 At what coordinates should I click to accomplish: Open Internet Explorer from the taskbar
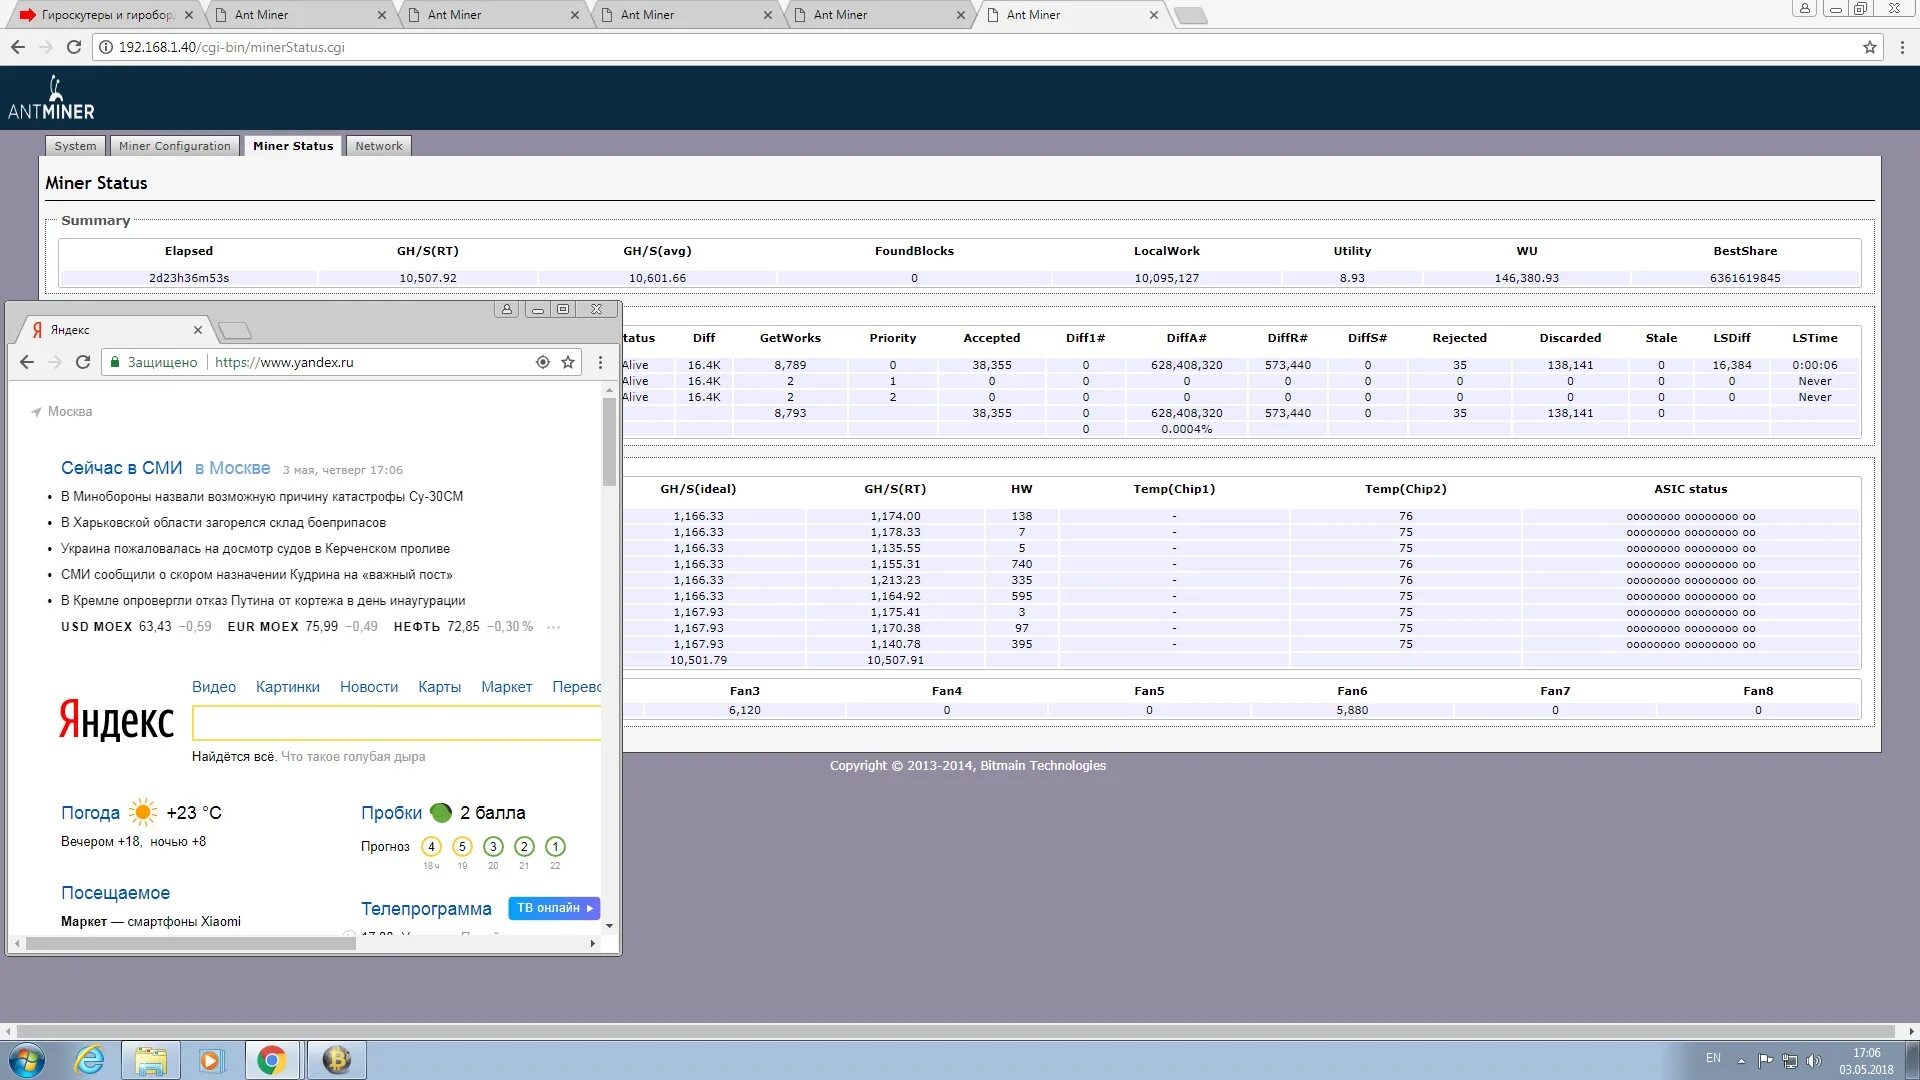click(90, 1060)
